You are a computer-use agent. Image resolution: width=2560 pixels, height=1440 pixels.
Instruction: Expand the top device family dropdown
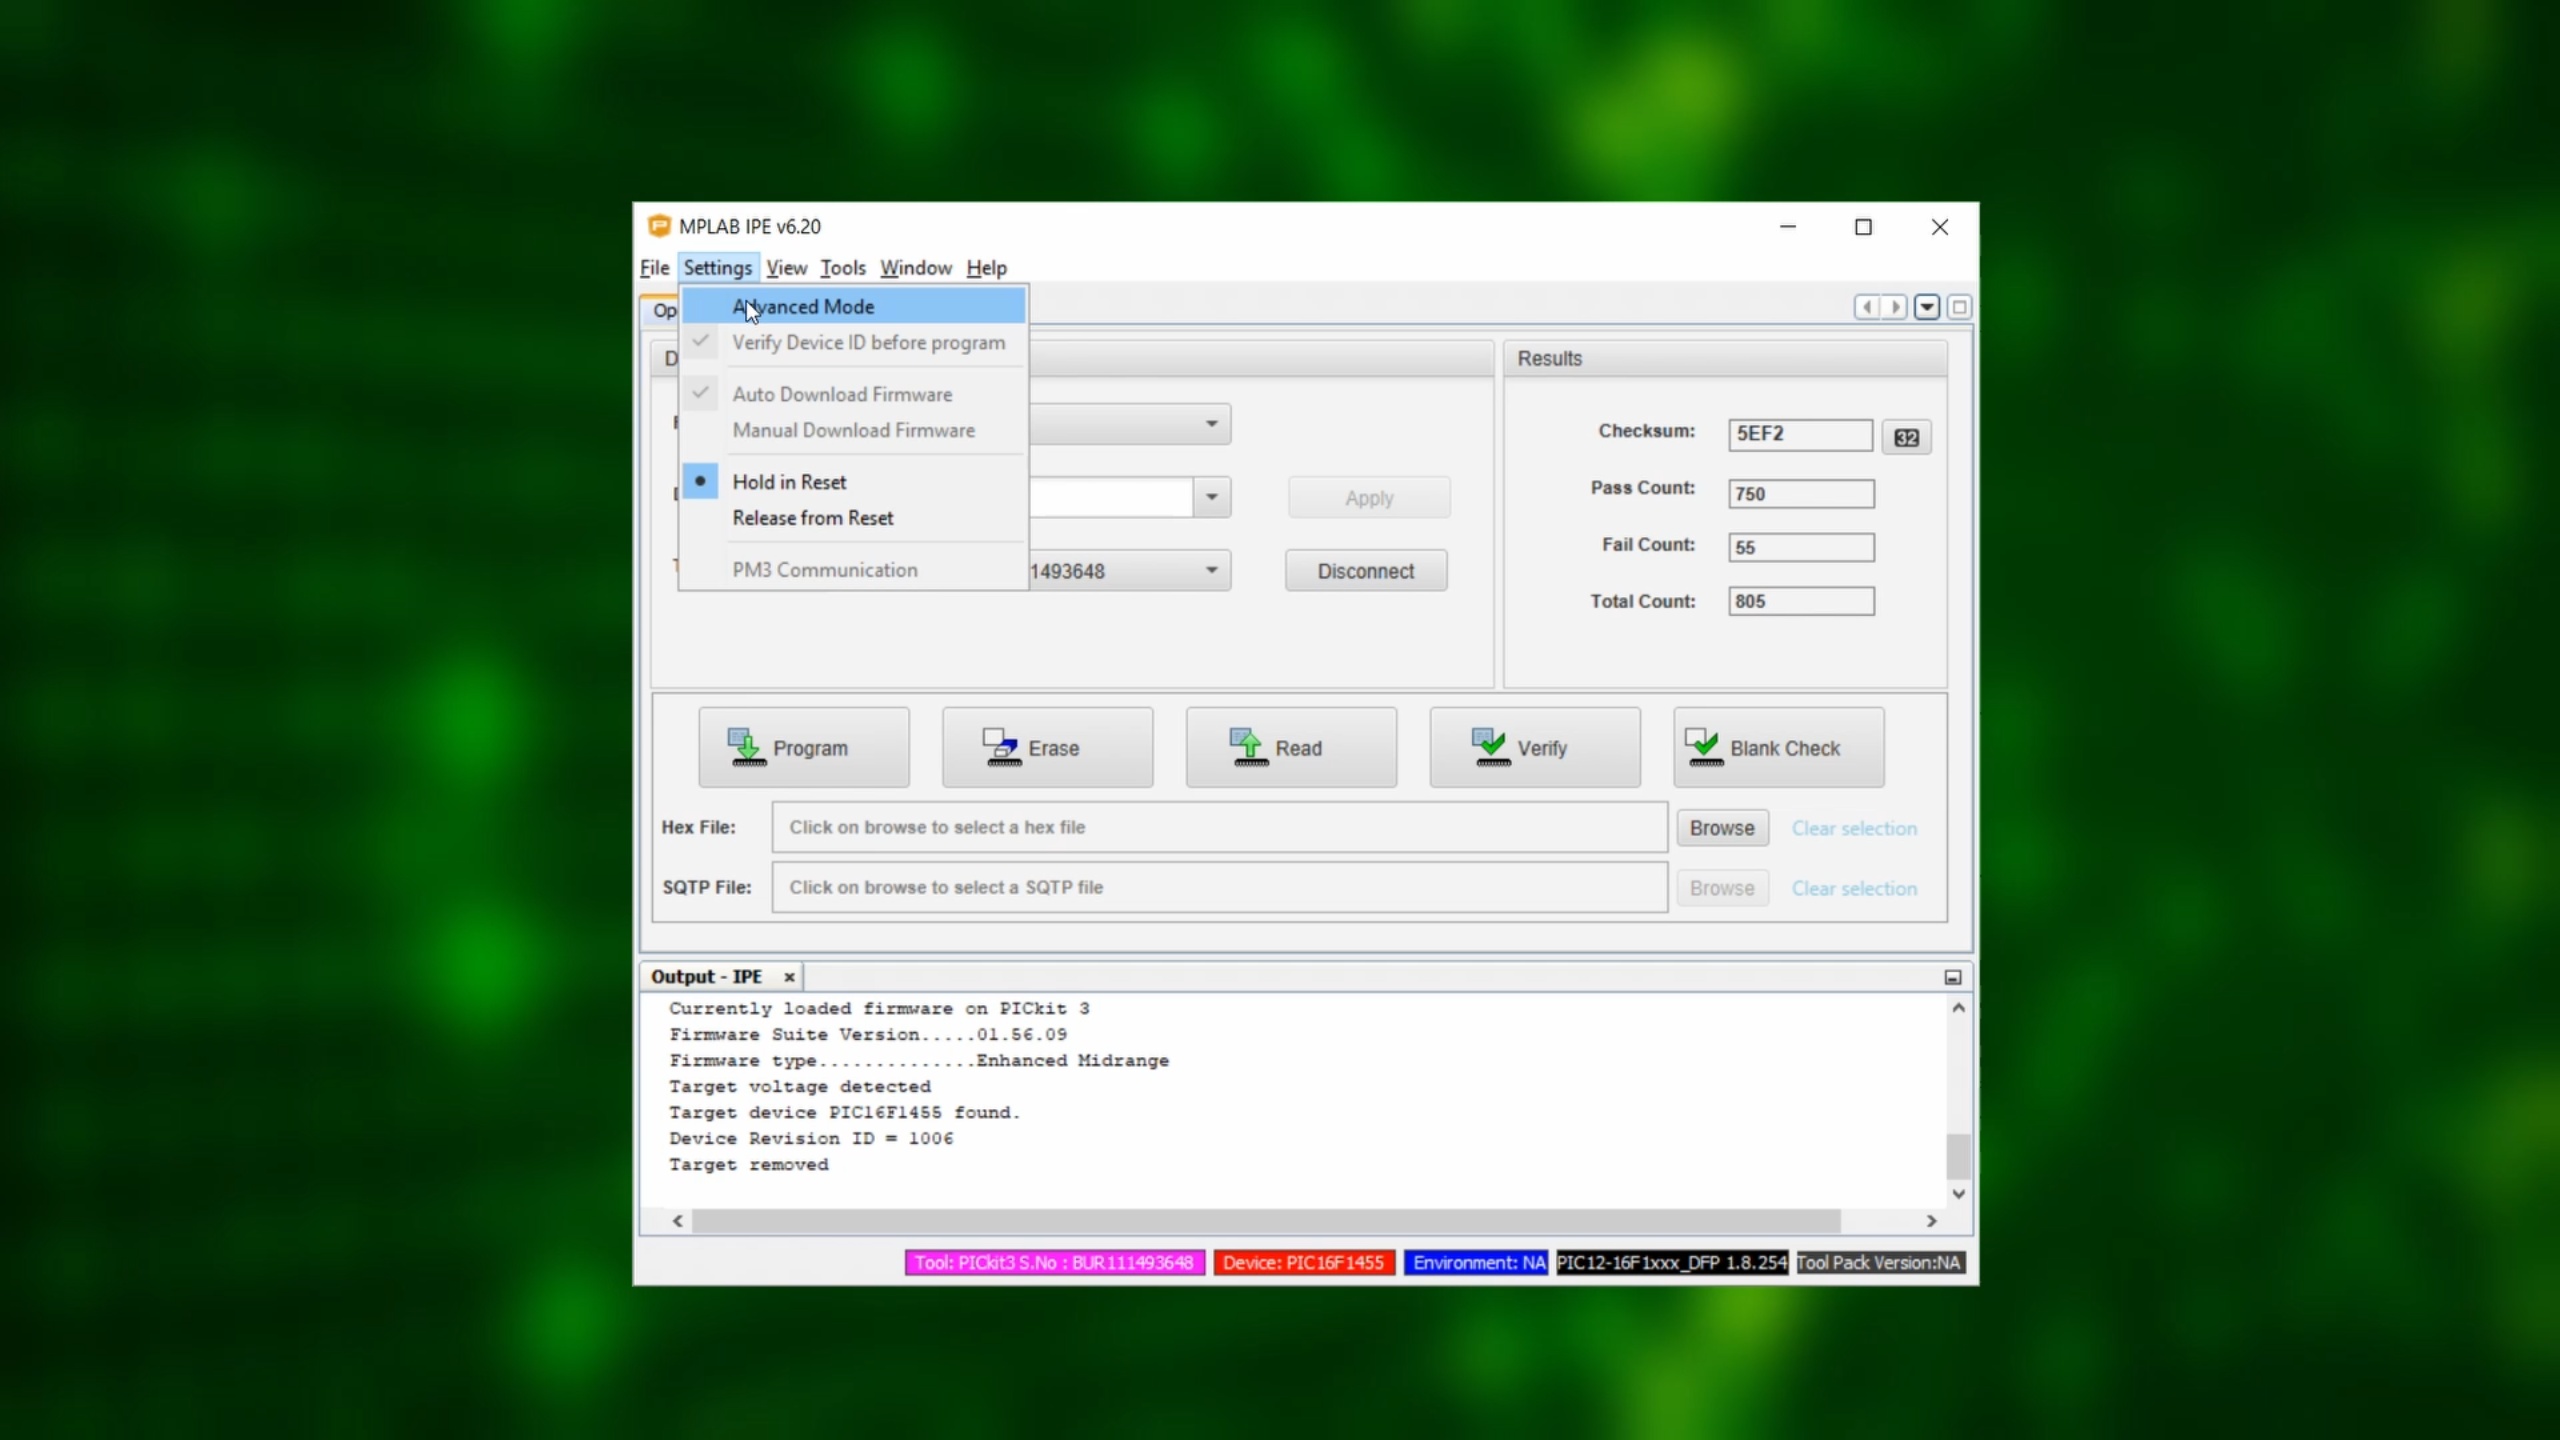coord(1211,424)
